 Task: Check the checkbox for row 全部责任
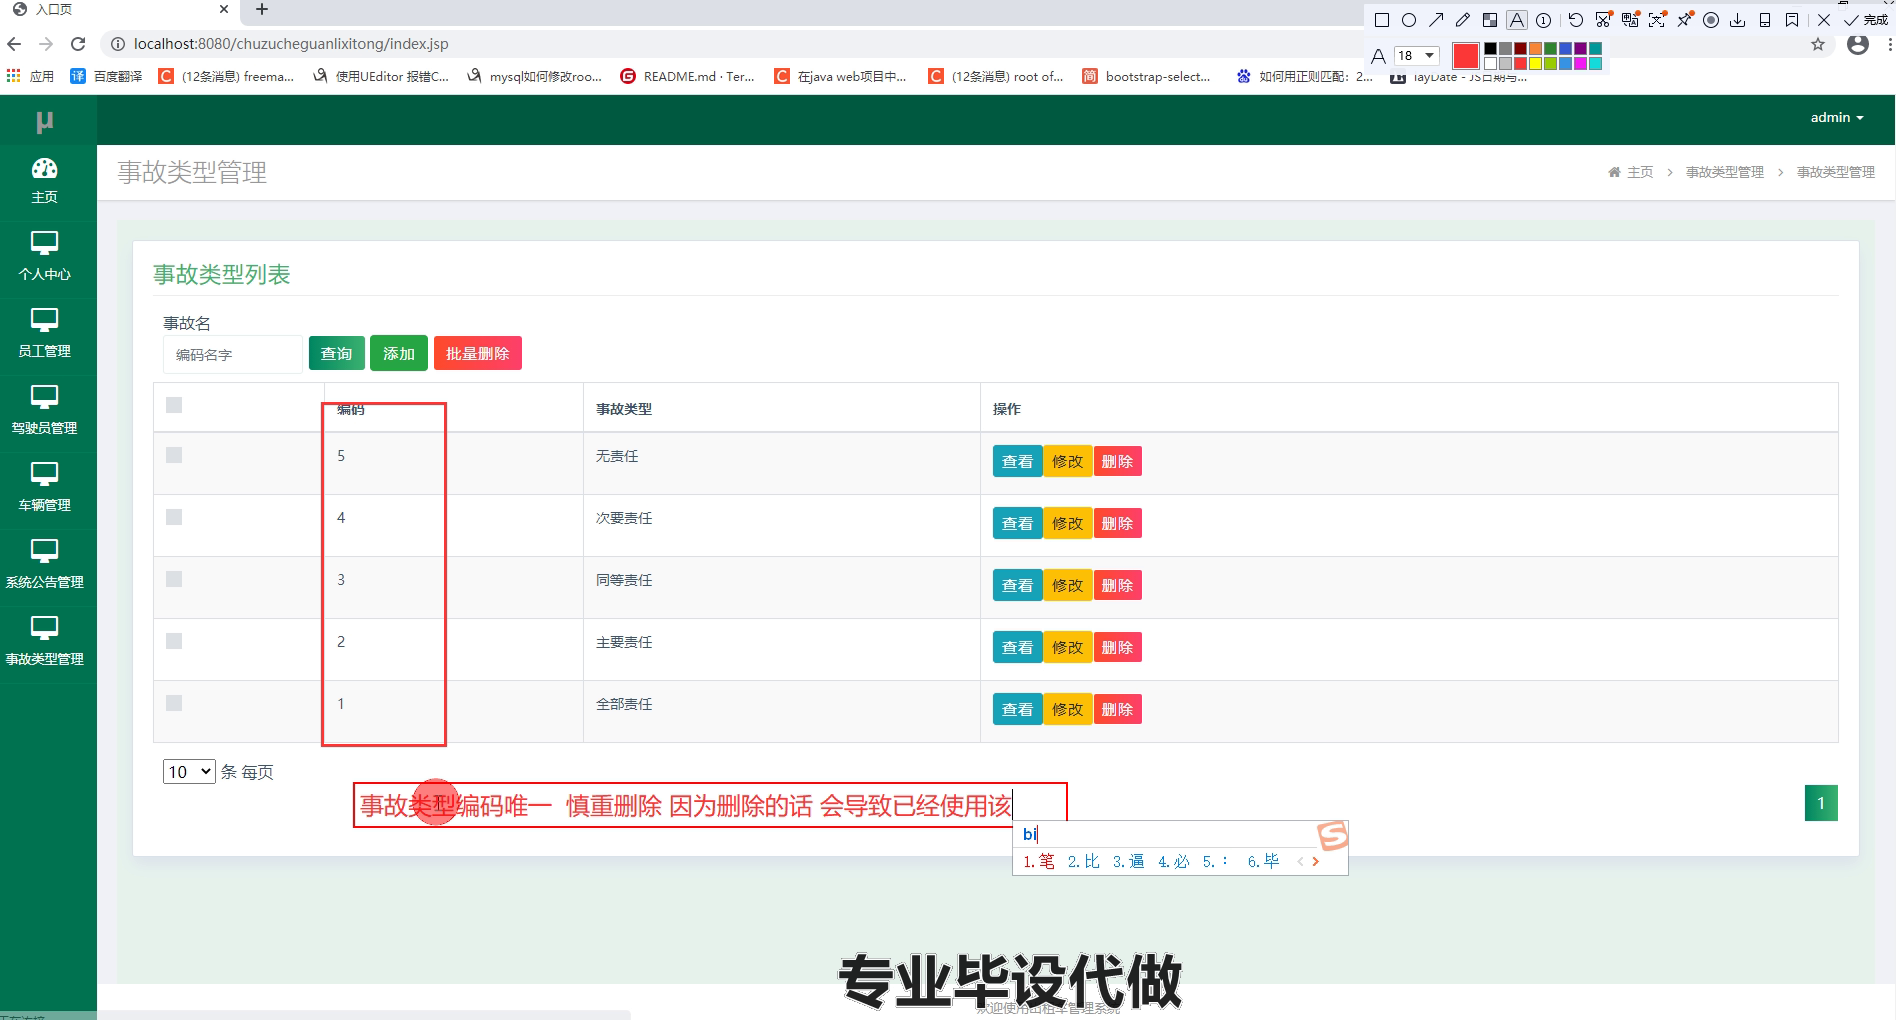pos(174,703)
